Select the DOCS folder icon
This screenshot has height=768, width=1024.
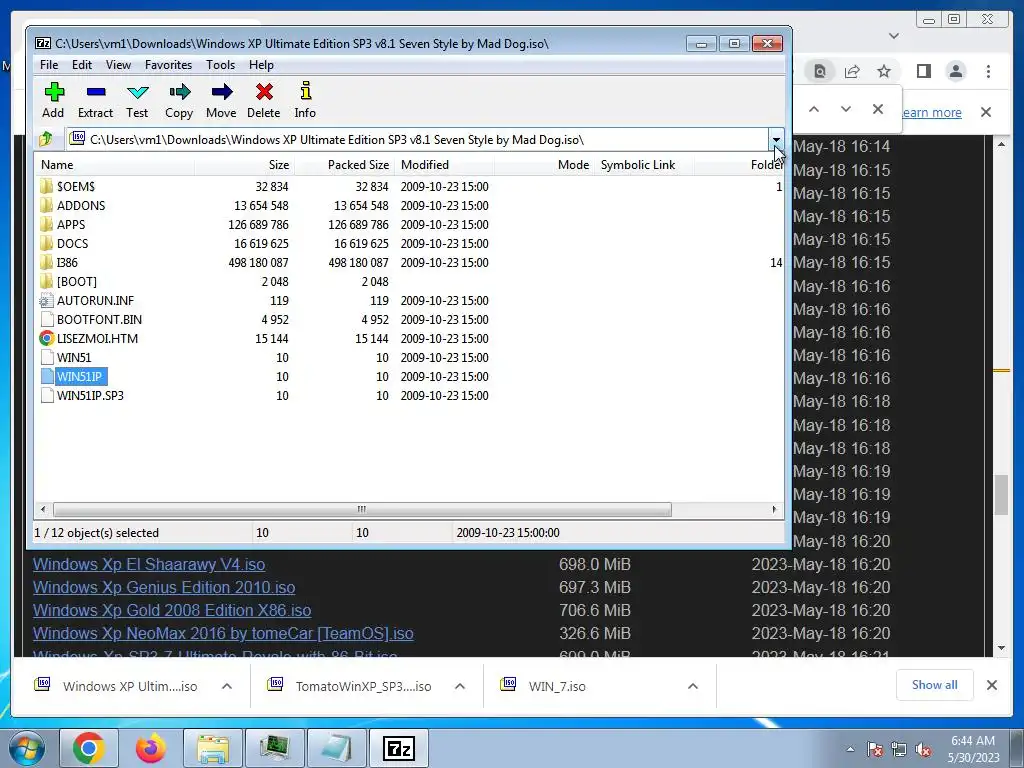coord(46,244)
